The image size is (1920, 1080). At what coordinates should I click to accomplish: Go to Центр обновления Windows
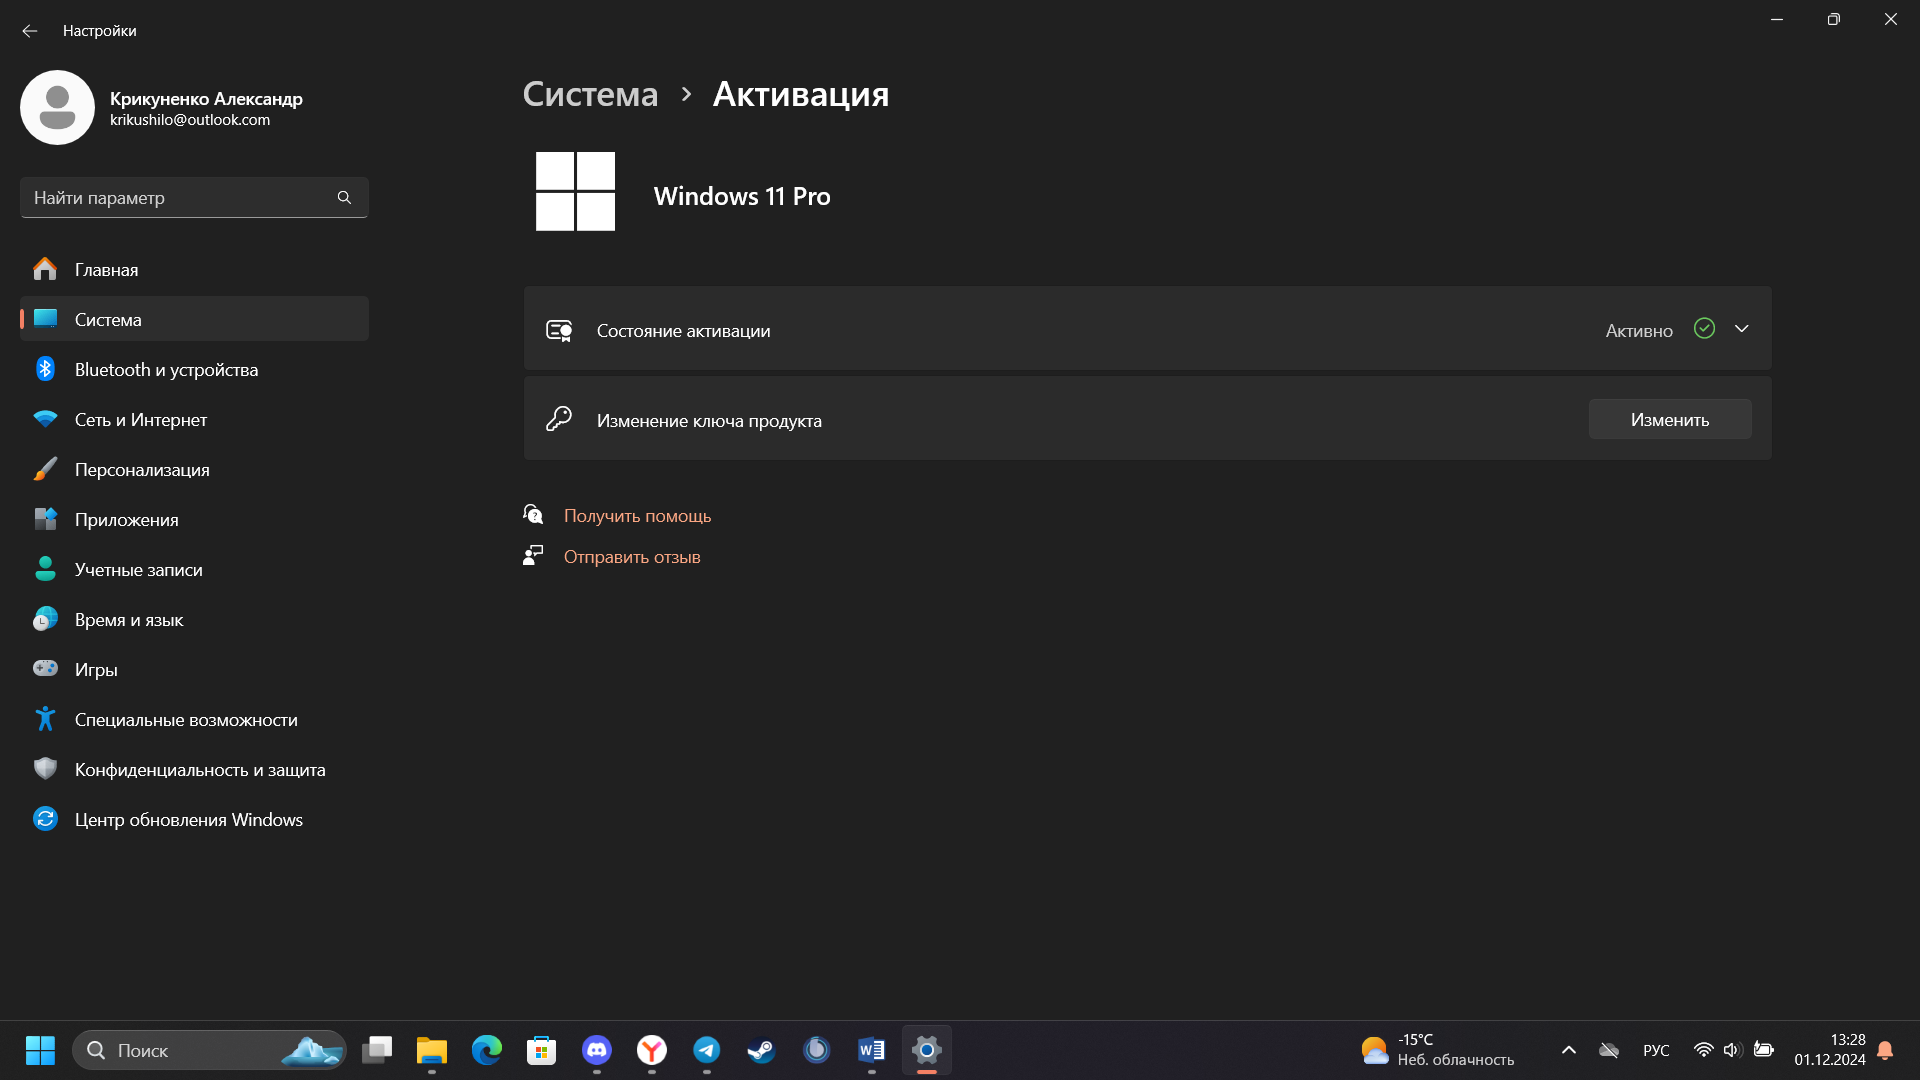point(188,820)
